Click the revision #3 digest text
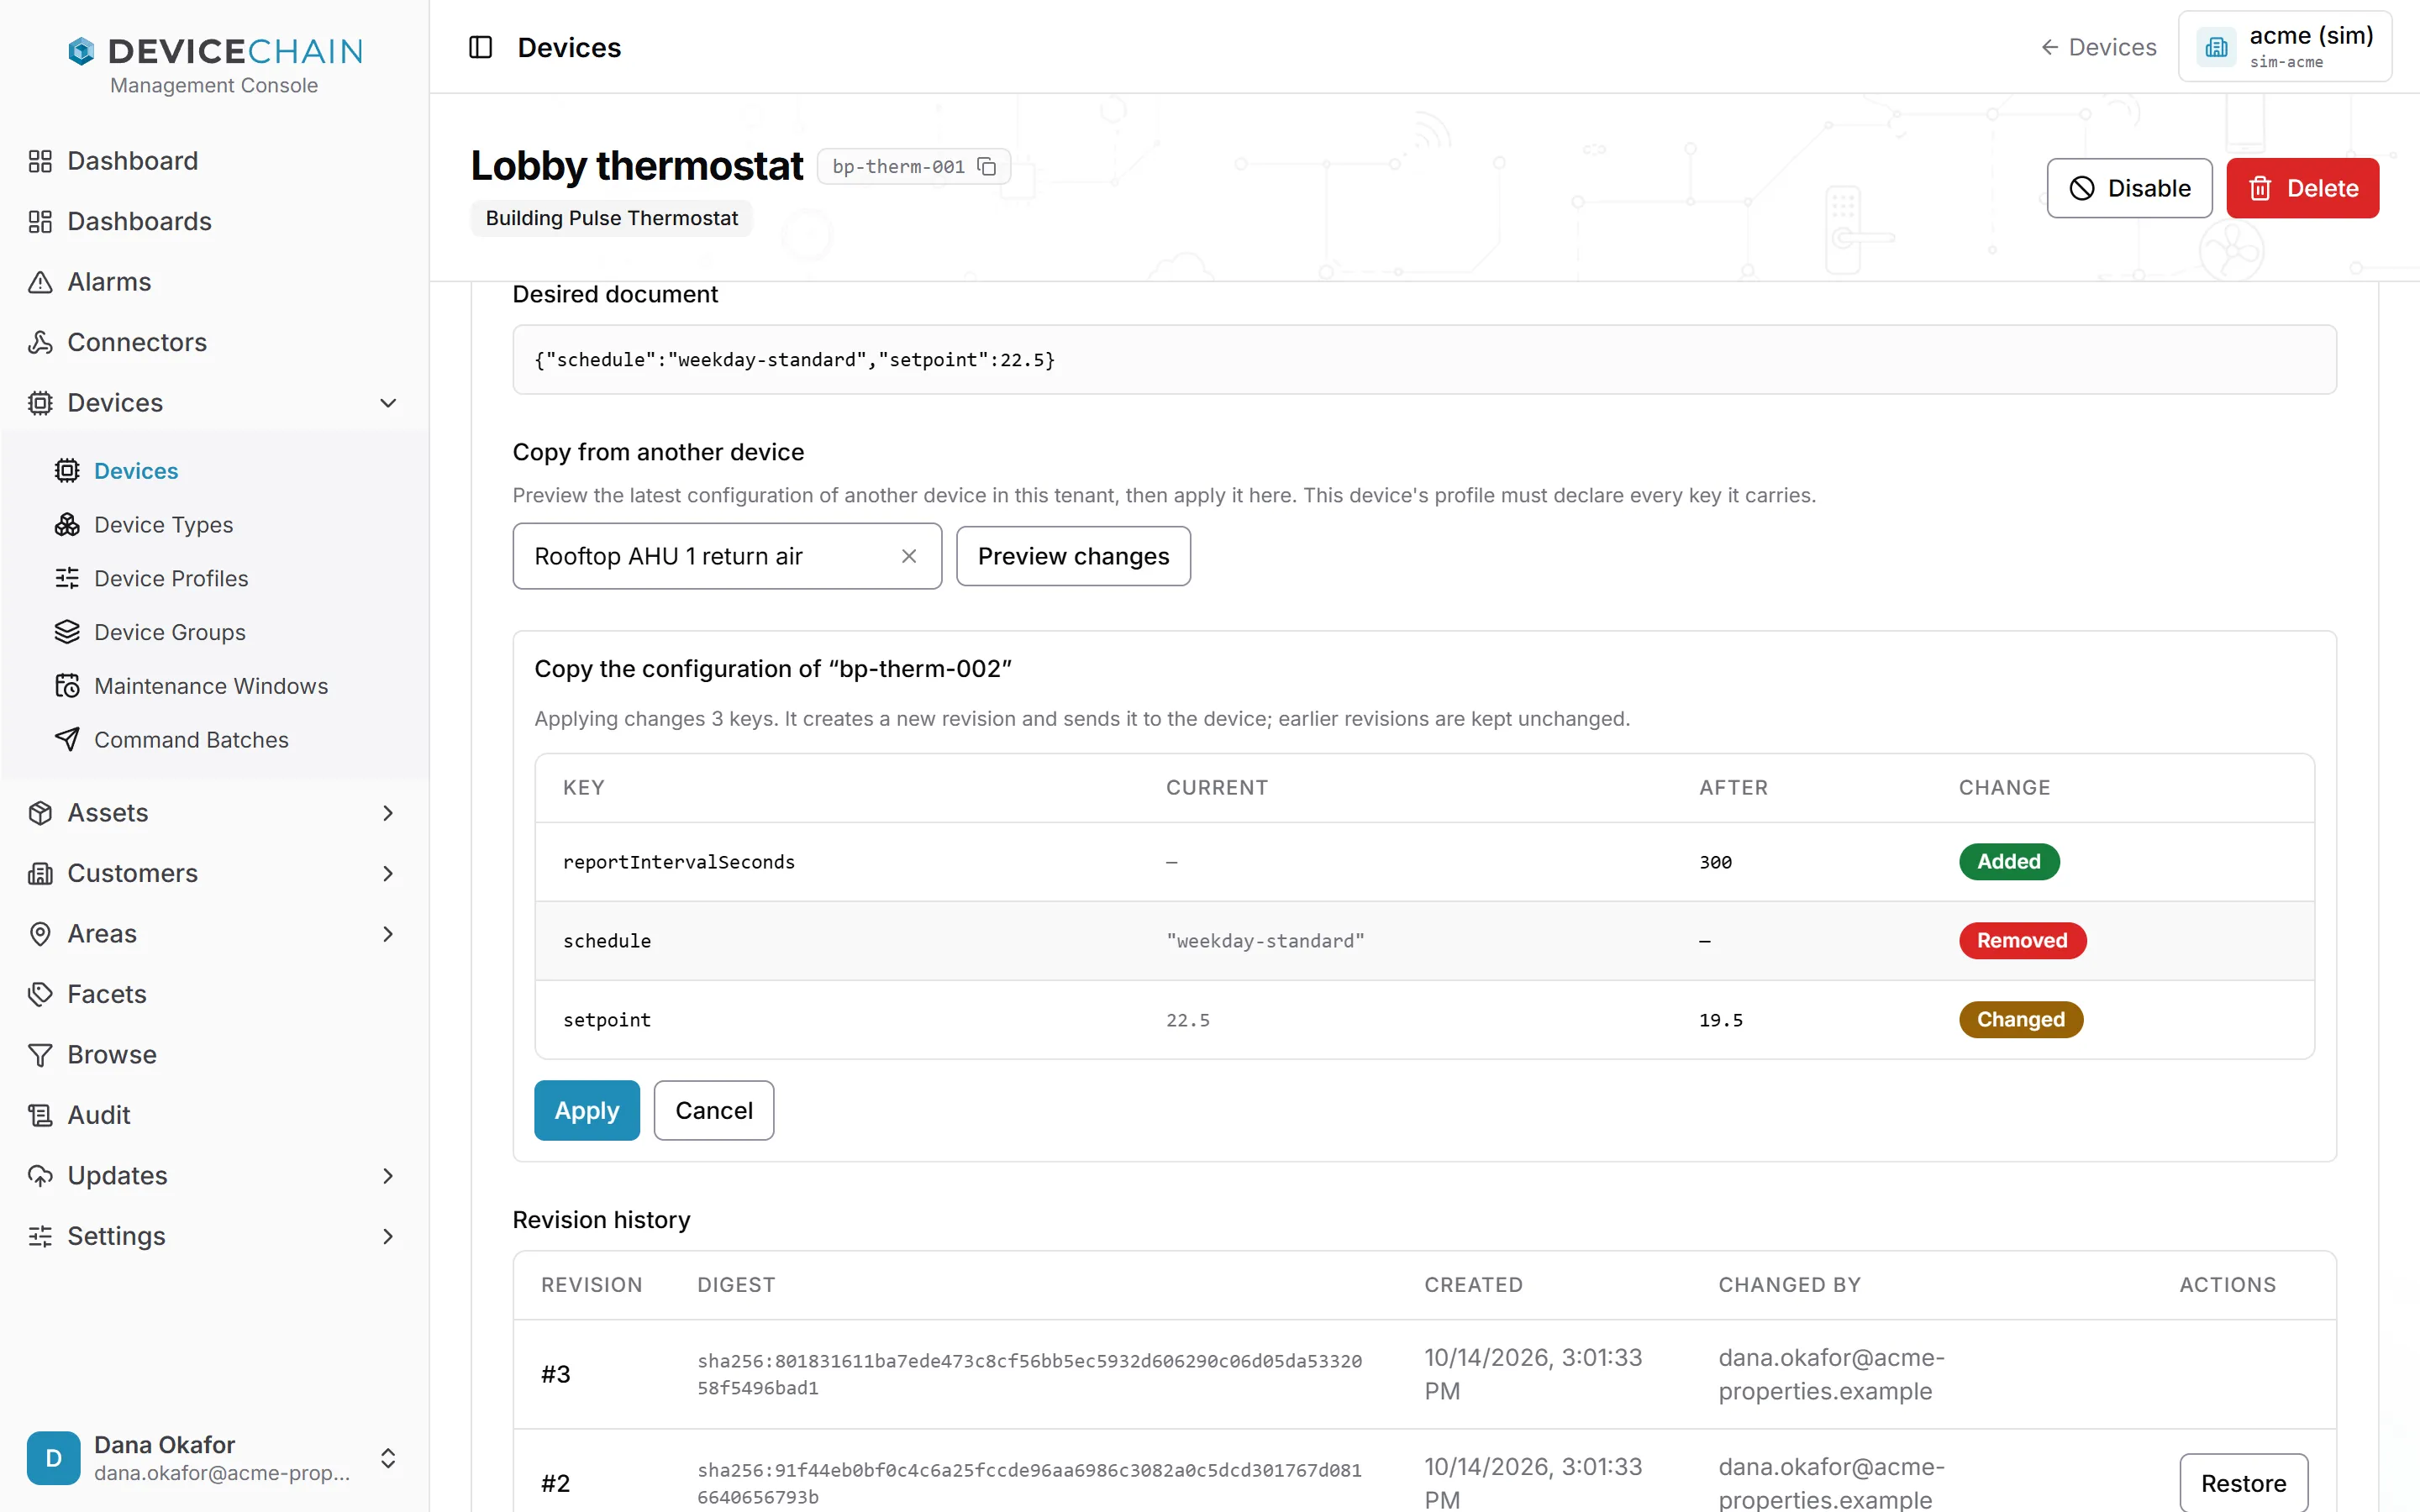 1029,1374
